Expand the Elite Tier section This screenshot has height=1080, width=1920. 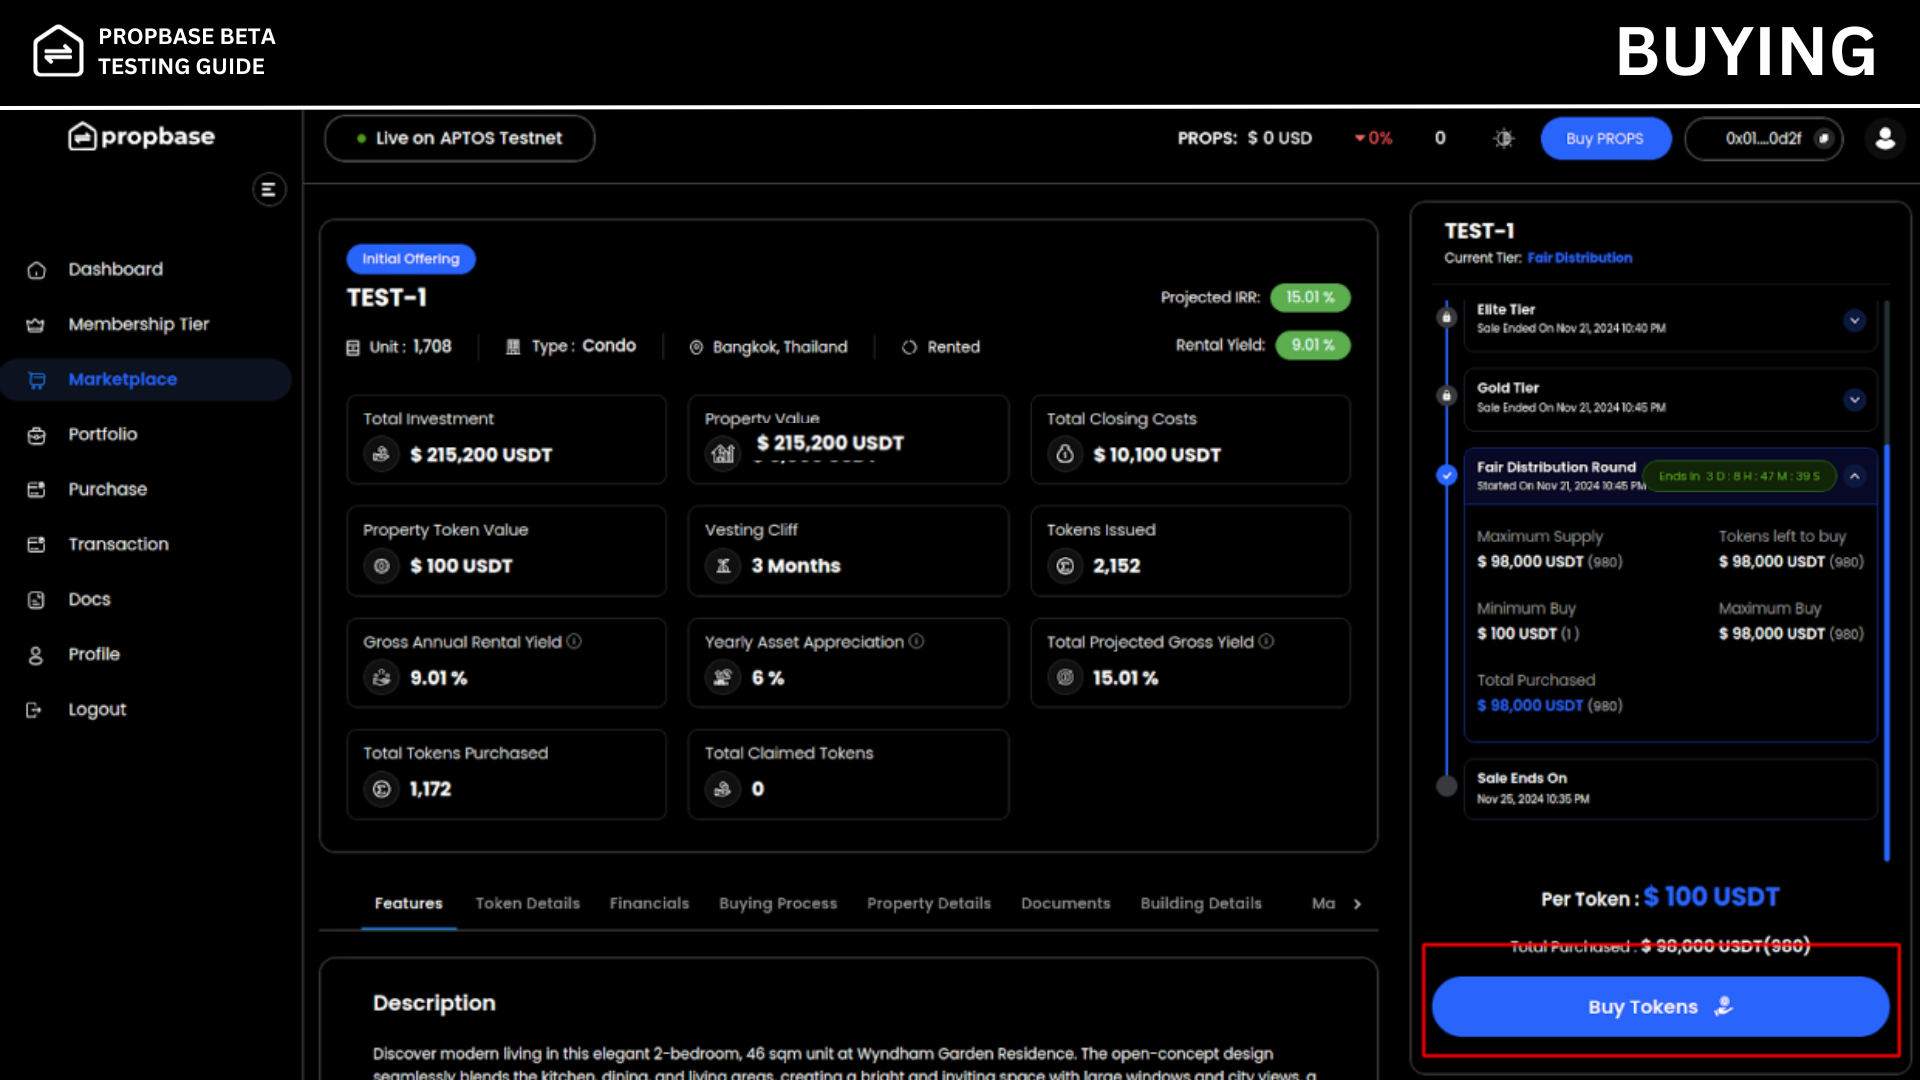pyautogui.click(x=1854, y=320)
